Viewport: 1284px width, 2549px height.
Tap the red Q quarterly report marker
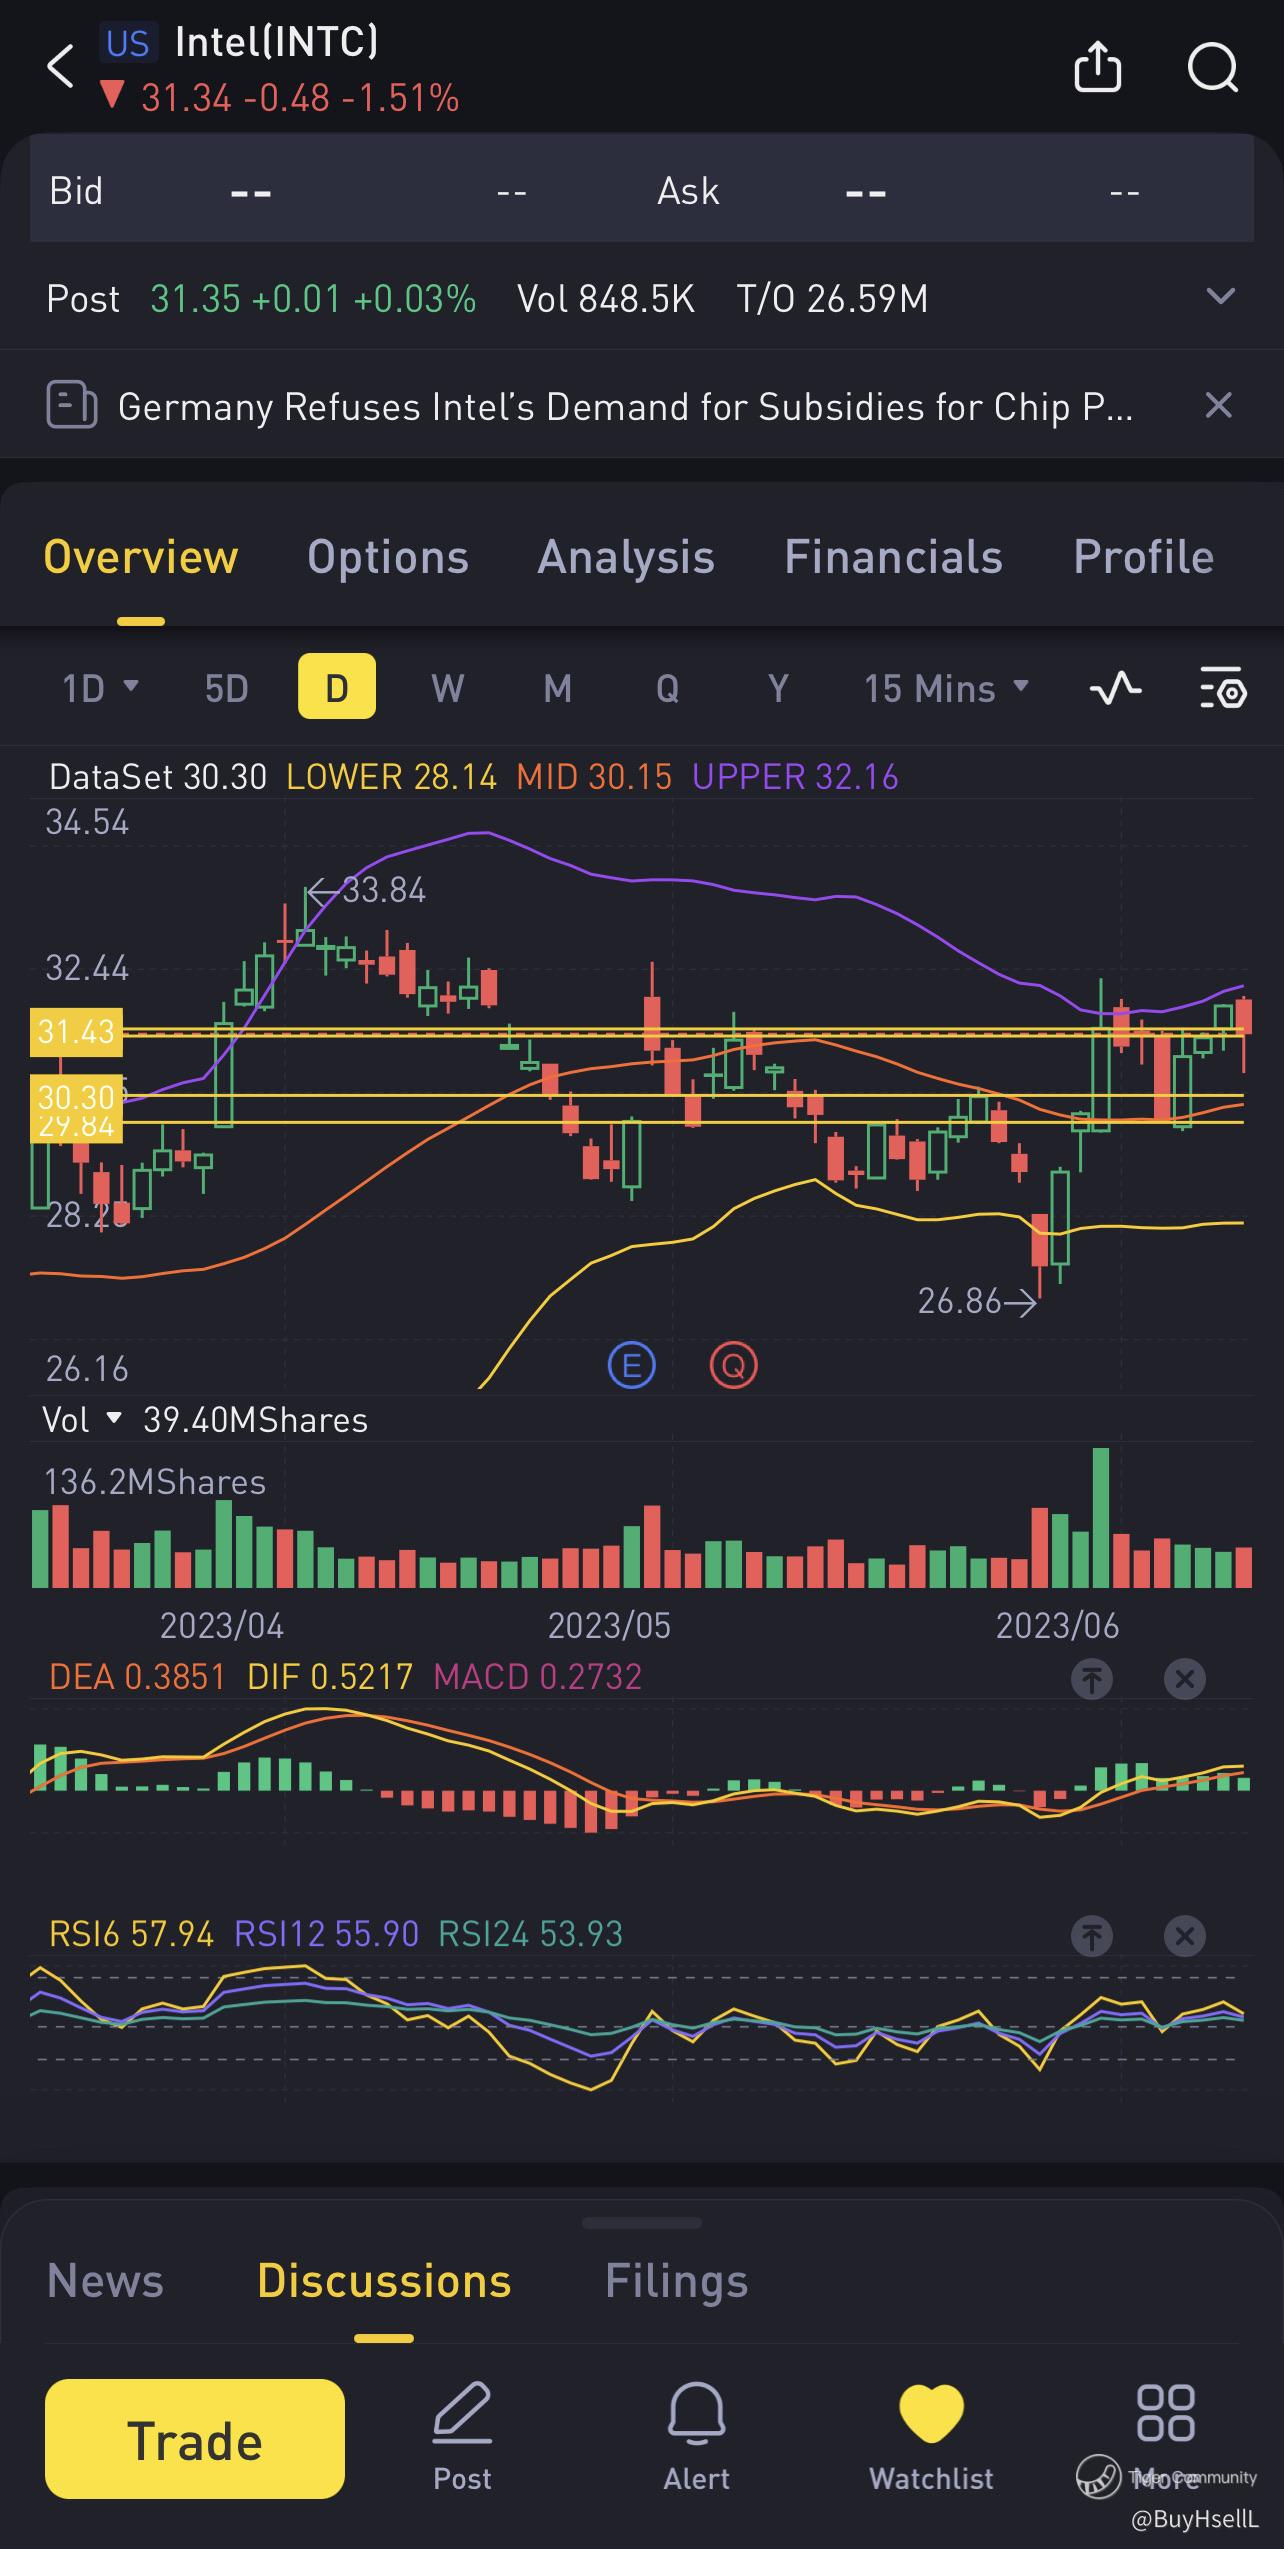point(733,1365)
